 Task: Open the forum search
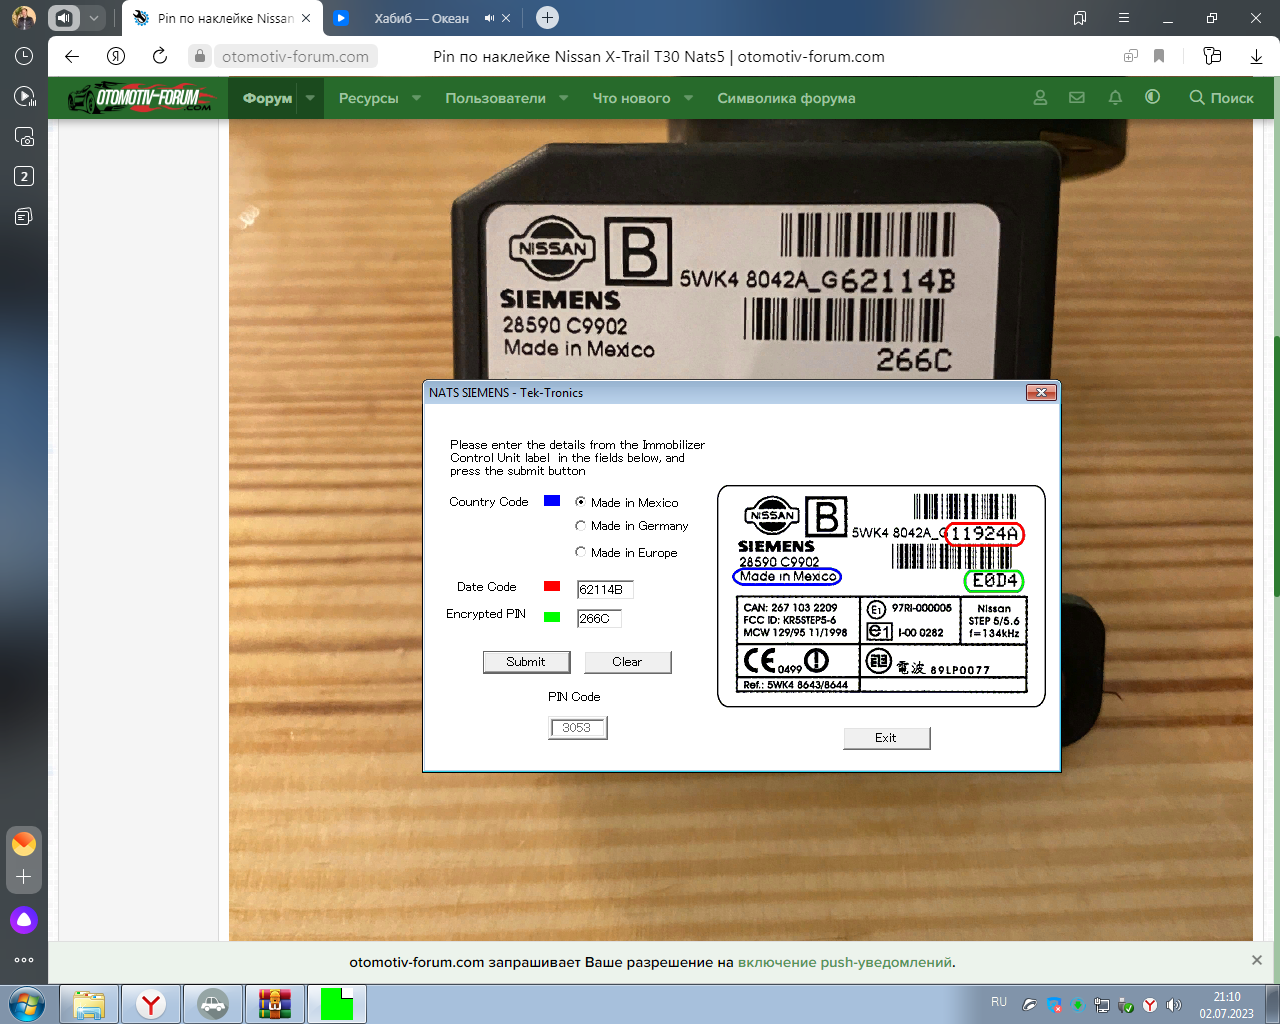point(1221,98)
